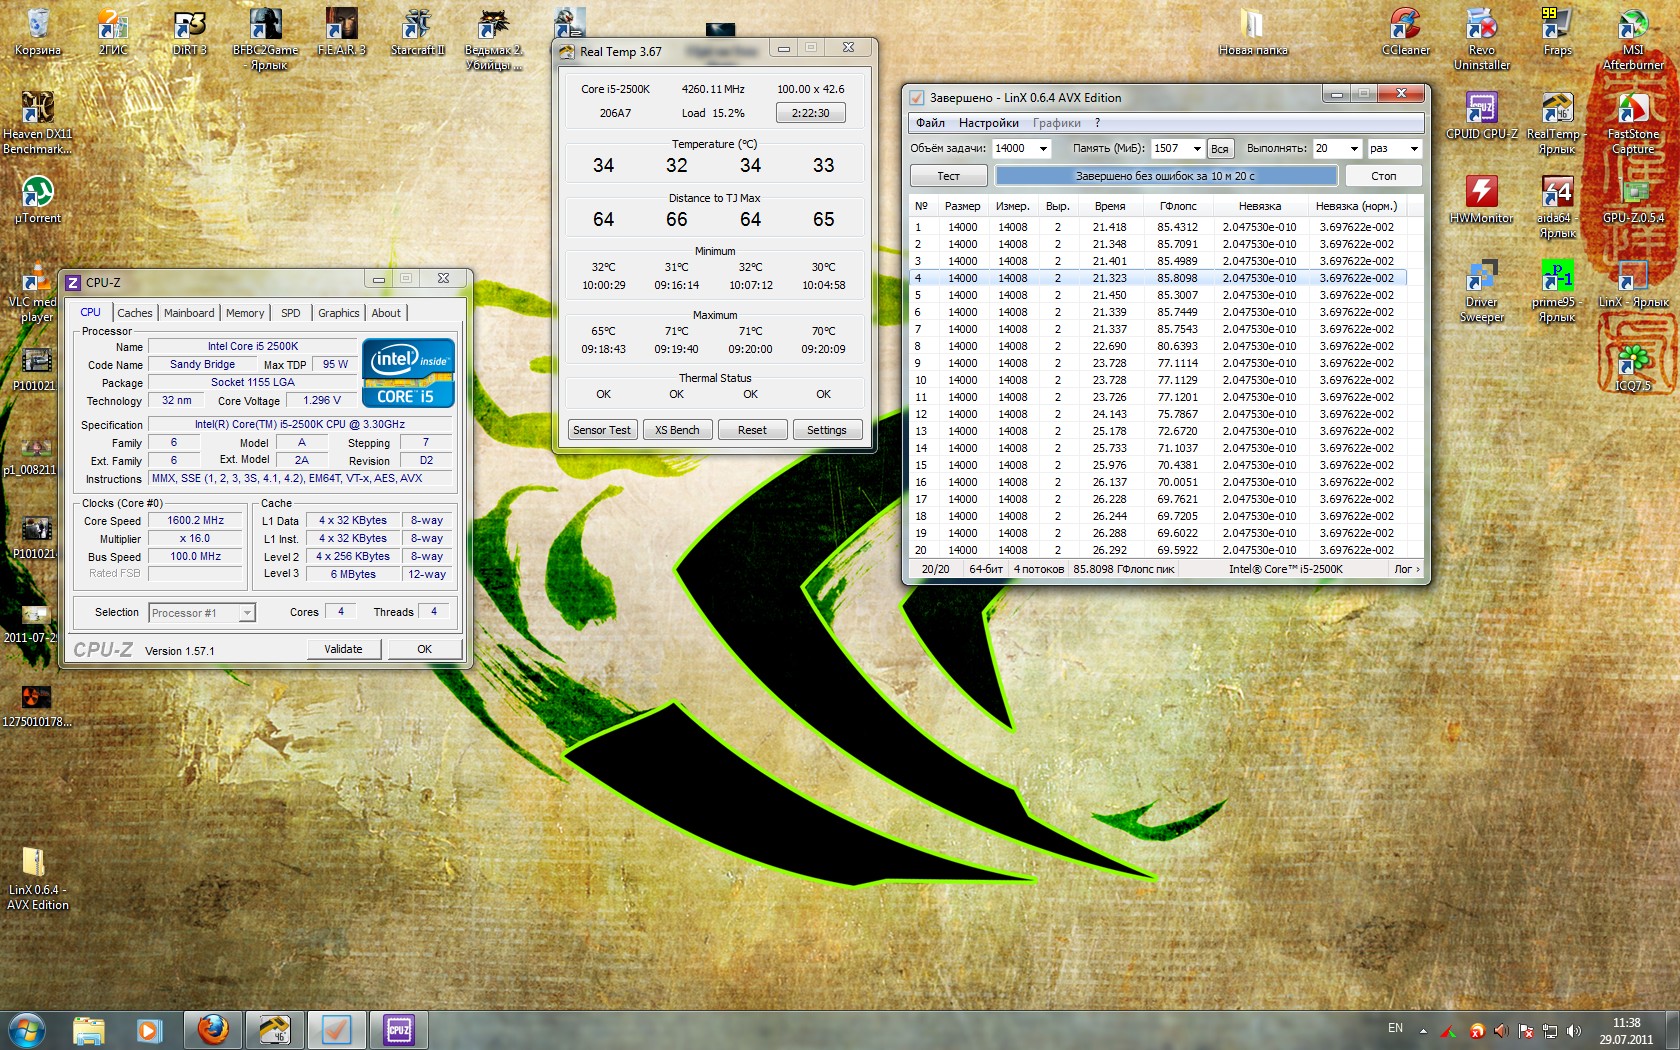Select the LinX 0.6.4 AVX Edition folder

[x=38, y=879]
